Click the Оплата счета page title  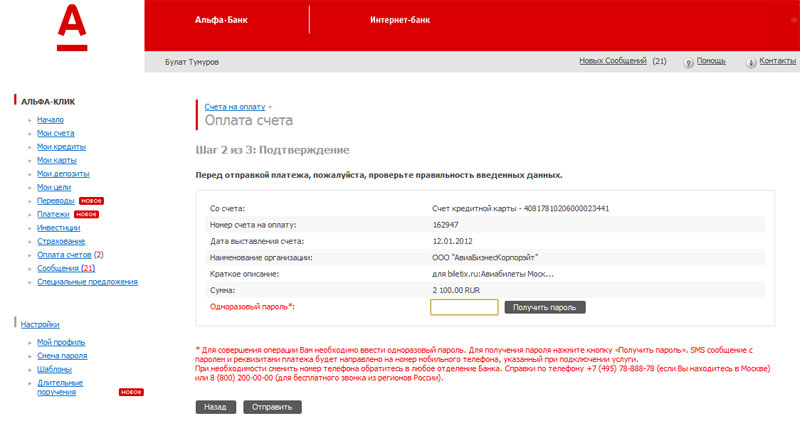coord(249,120)
